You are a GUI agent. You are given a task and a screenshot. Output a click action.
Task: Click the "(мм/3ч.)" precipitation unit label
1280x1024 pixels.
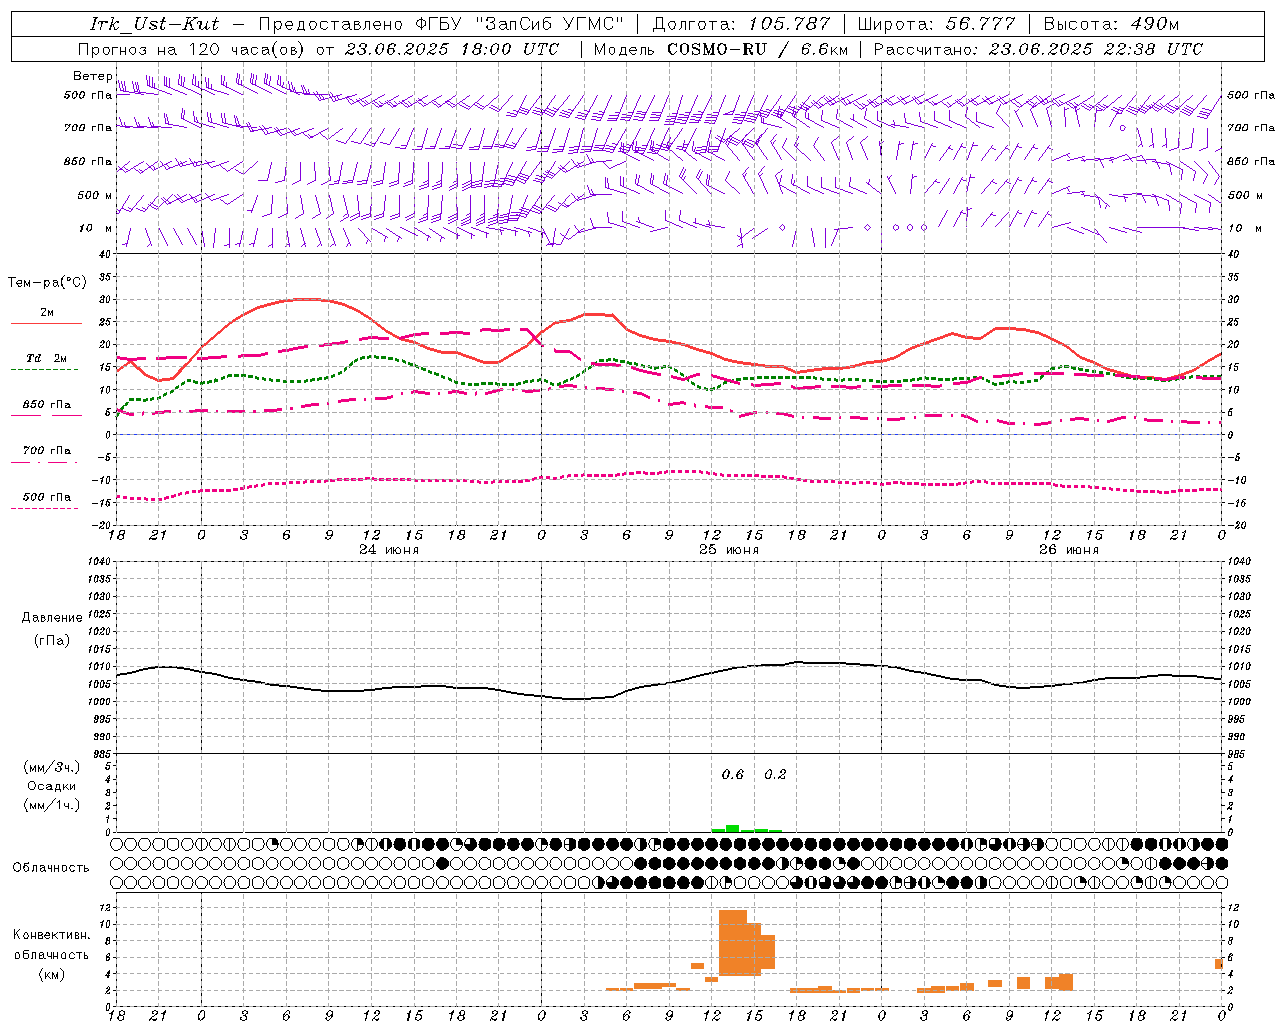point(51,767)
